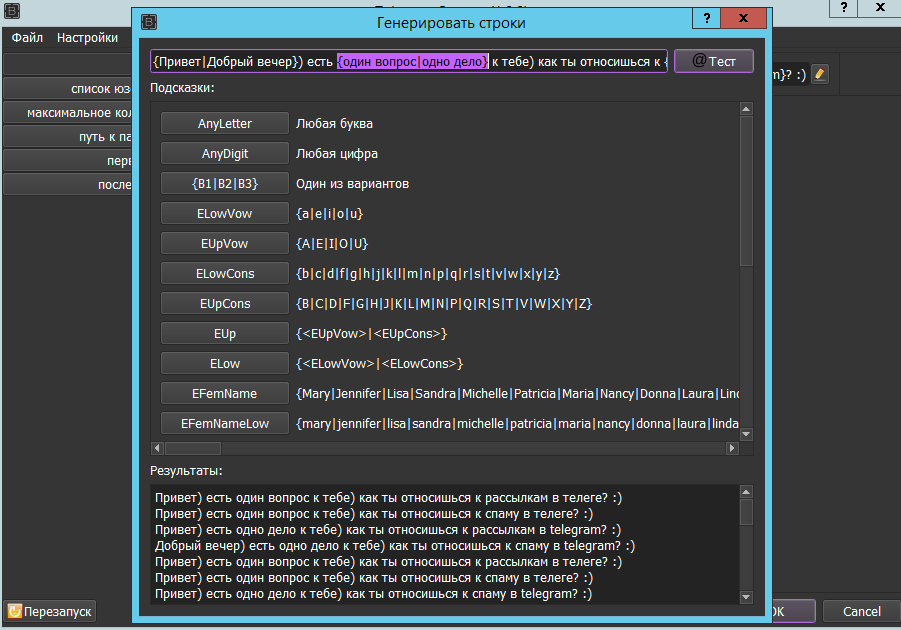
Task: Click the Перезапуск restart button
Action: [x=51, y=610]
